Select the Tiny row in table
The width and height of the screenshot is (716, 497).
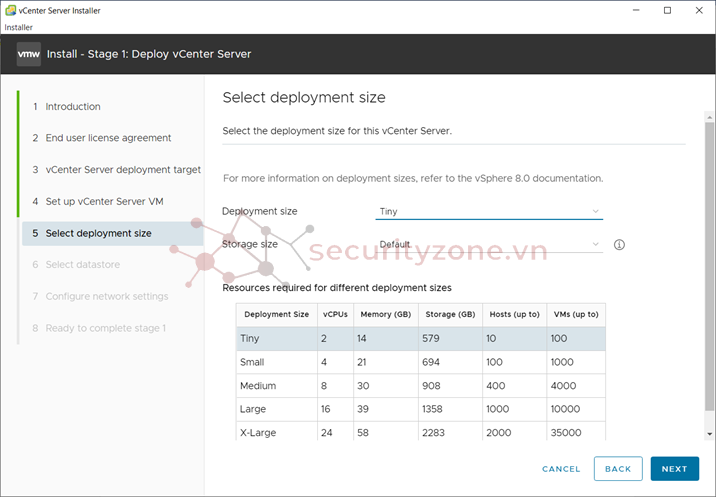tap(421, 338)
